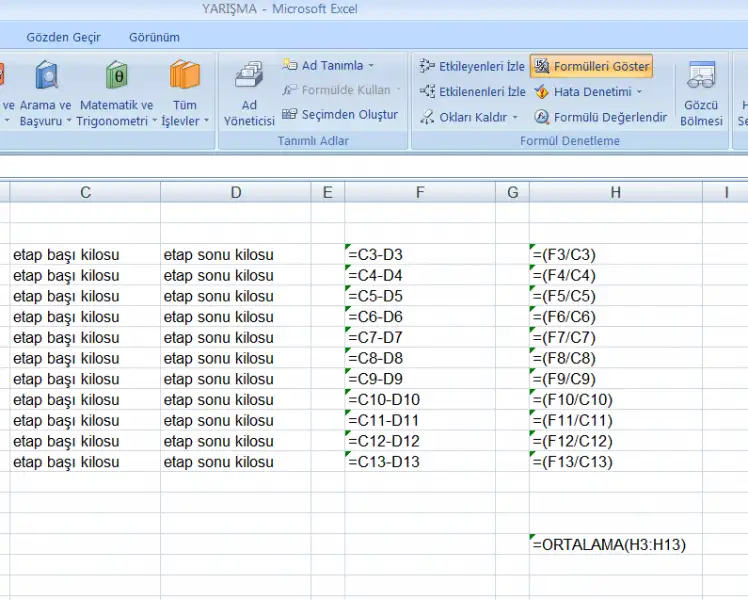Screen dimensions: 748x600
Task: Click Etkileyenleri İzle trace precedents
Action: [x=472, y=67]
